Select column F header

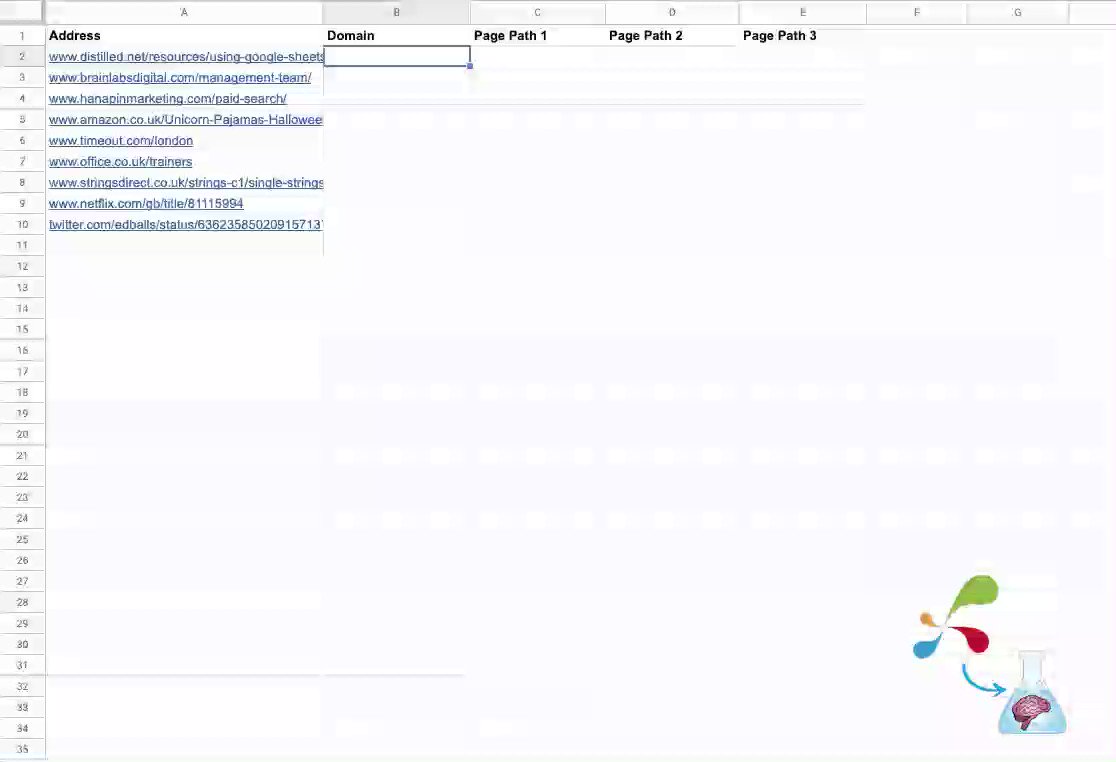[x=917, y=12]
